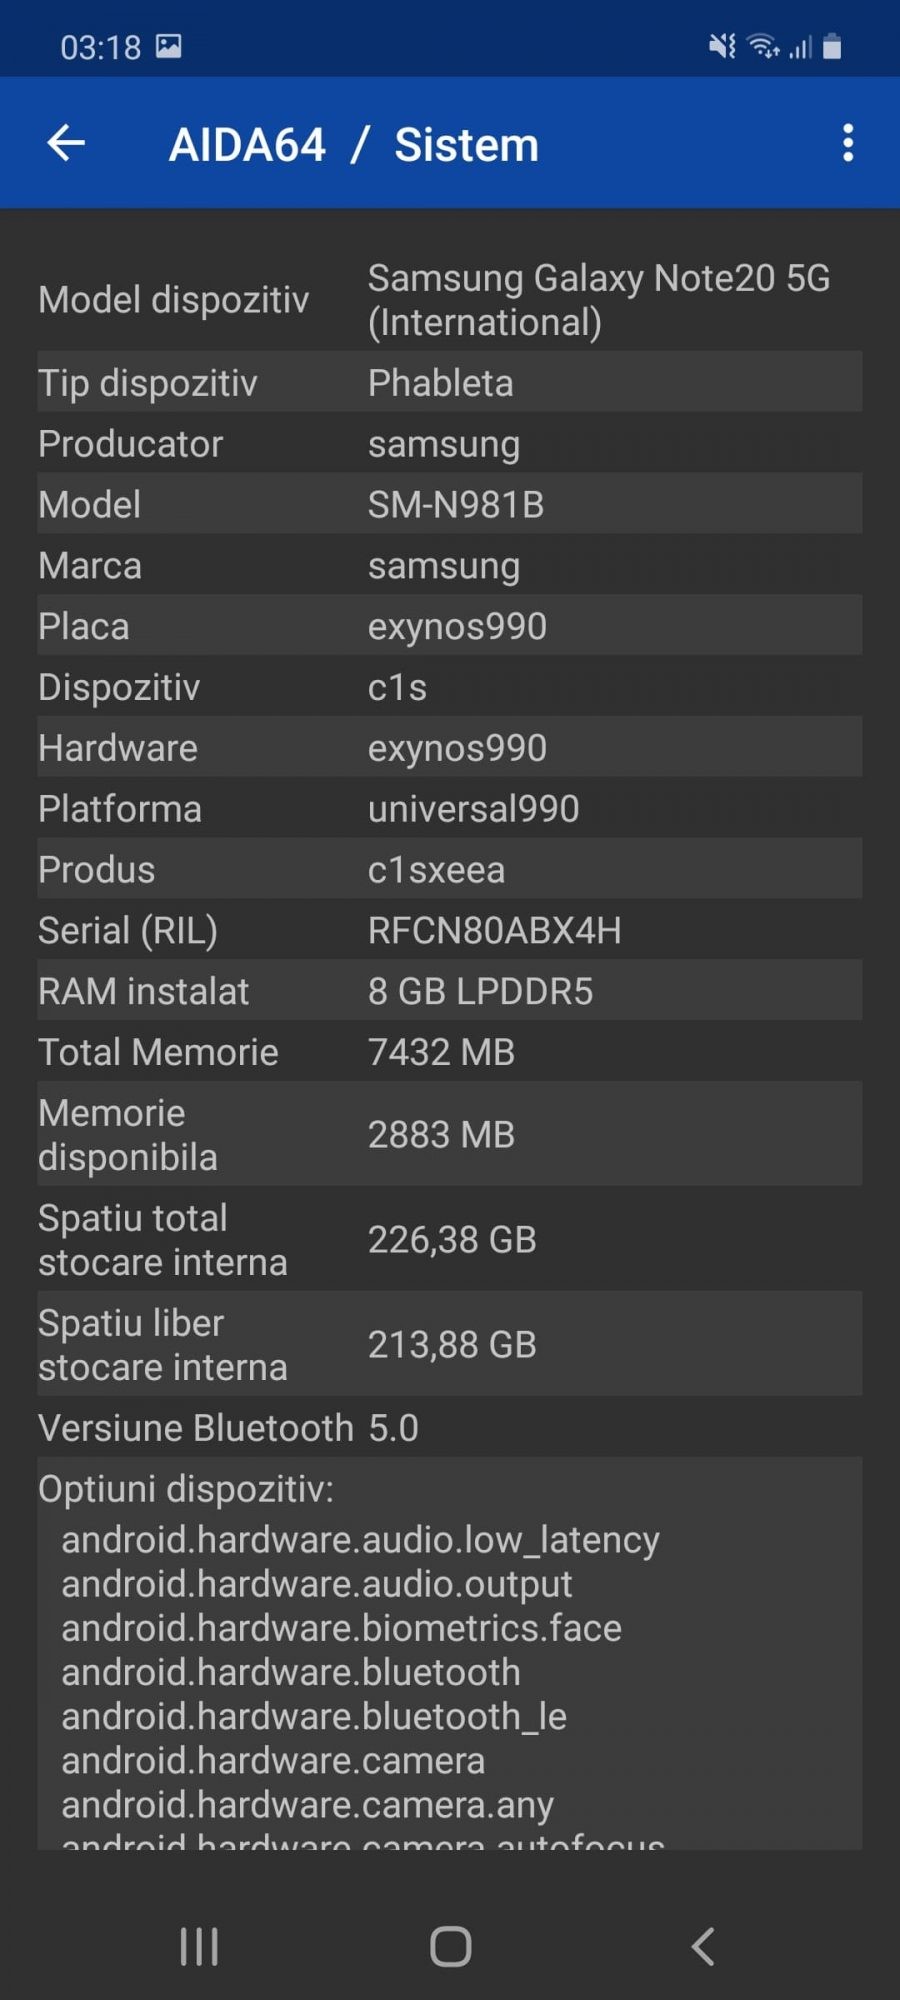The width and height of the screenshot is (900, 2000).
Task: Tap the Versiune Bluetooth row
Action: point(450,1428)
